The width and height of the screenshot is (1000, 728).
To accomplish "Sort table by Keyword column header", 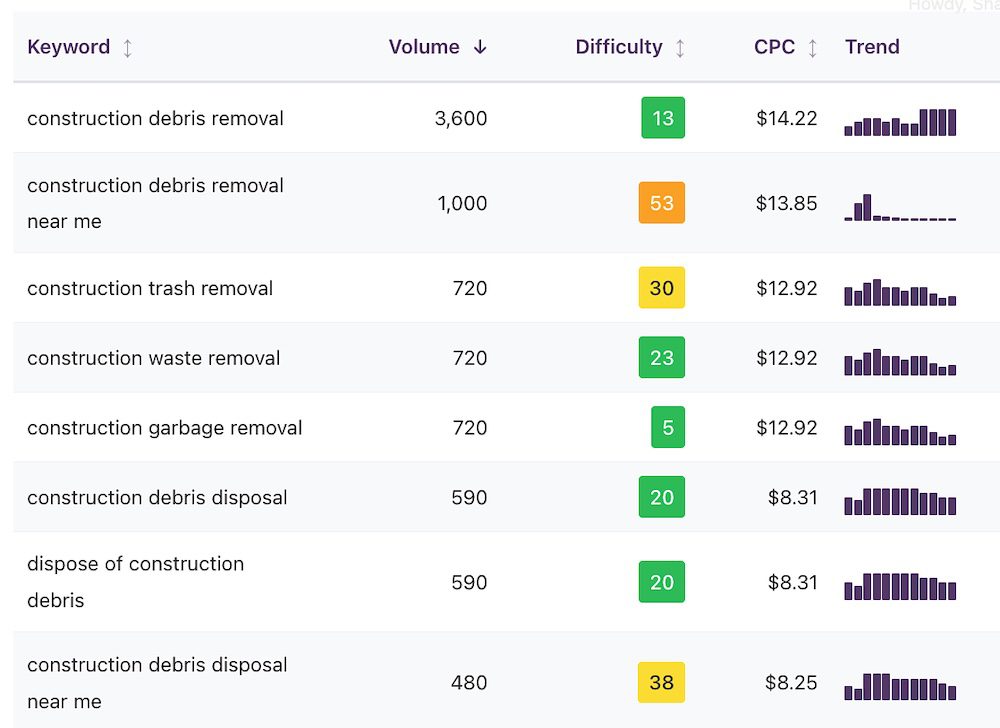I will 68,47.
